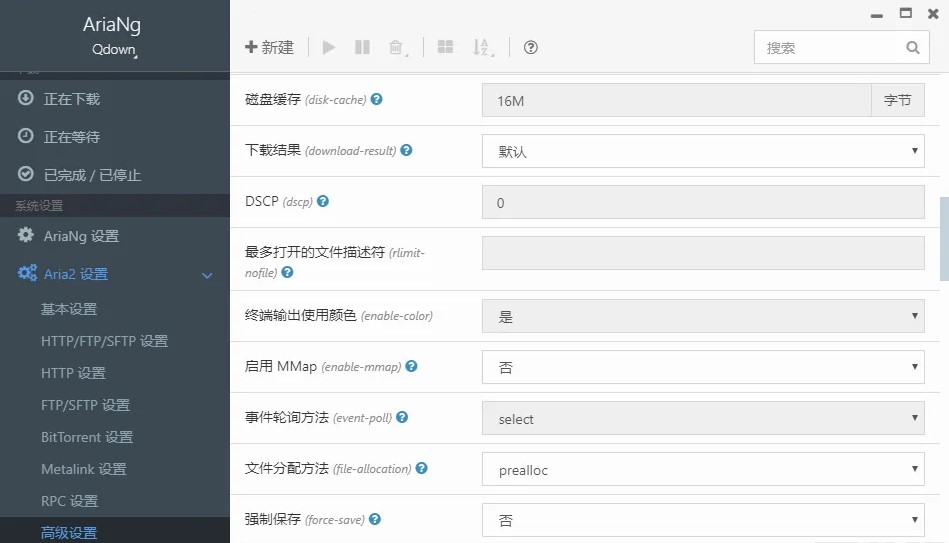Click the help question mark toolbar icon
This screenshot has height=543, width=949.
[531, 47]
